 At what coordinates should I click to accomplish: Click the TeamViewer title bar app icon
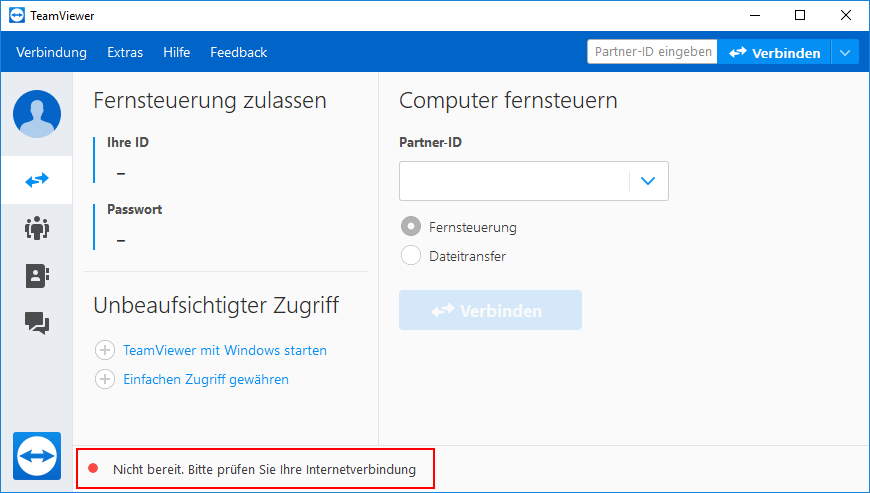(17, 16)
